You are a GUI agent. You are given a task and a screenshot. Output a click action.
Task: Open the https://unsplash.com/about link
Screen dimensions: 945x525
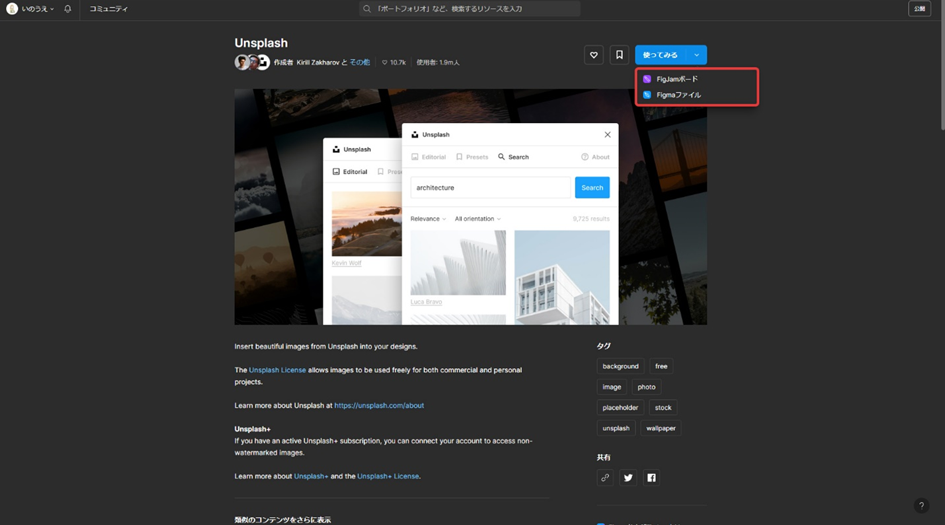pos(379,406)
